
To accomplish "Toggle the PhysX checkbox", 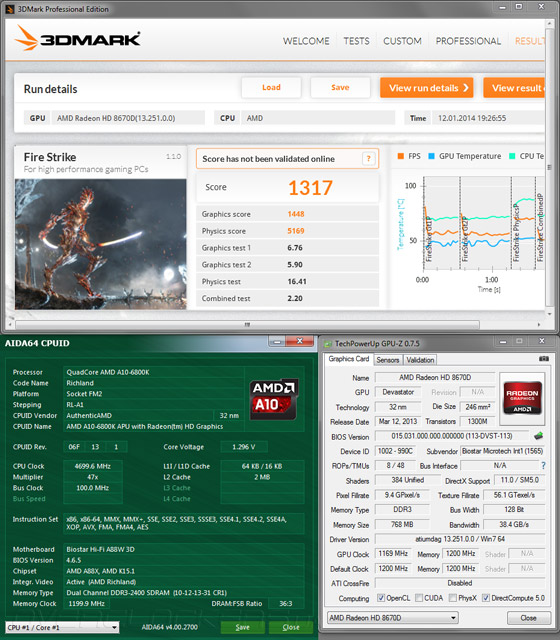I will click(x=452, y=598).
